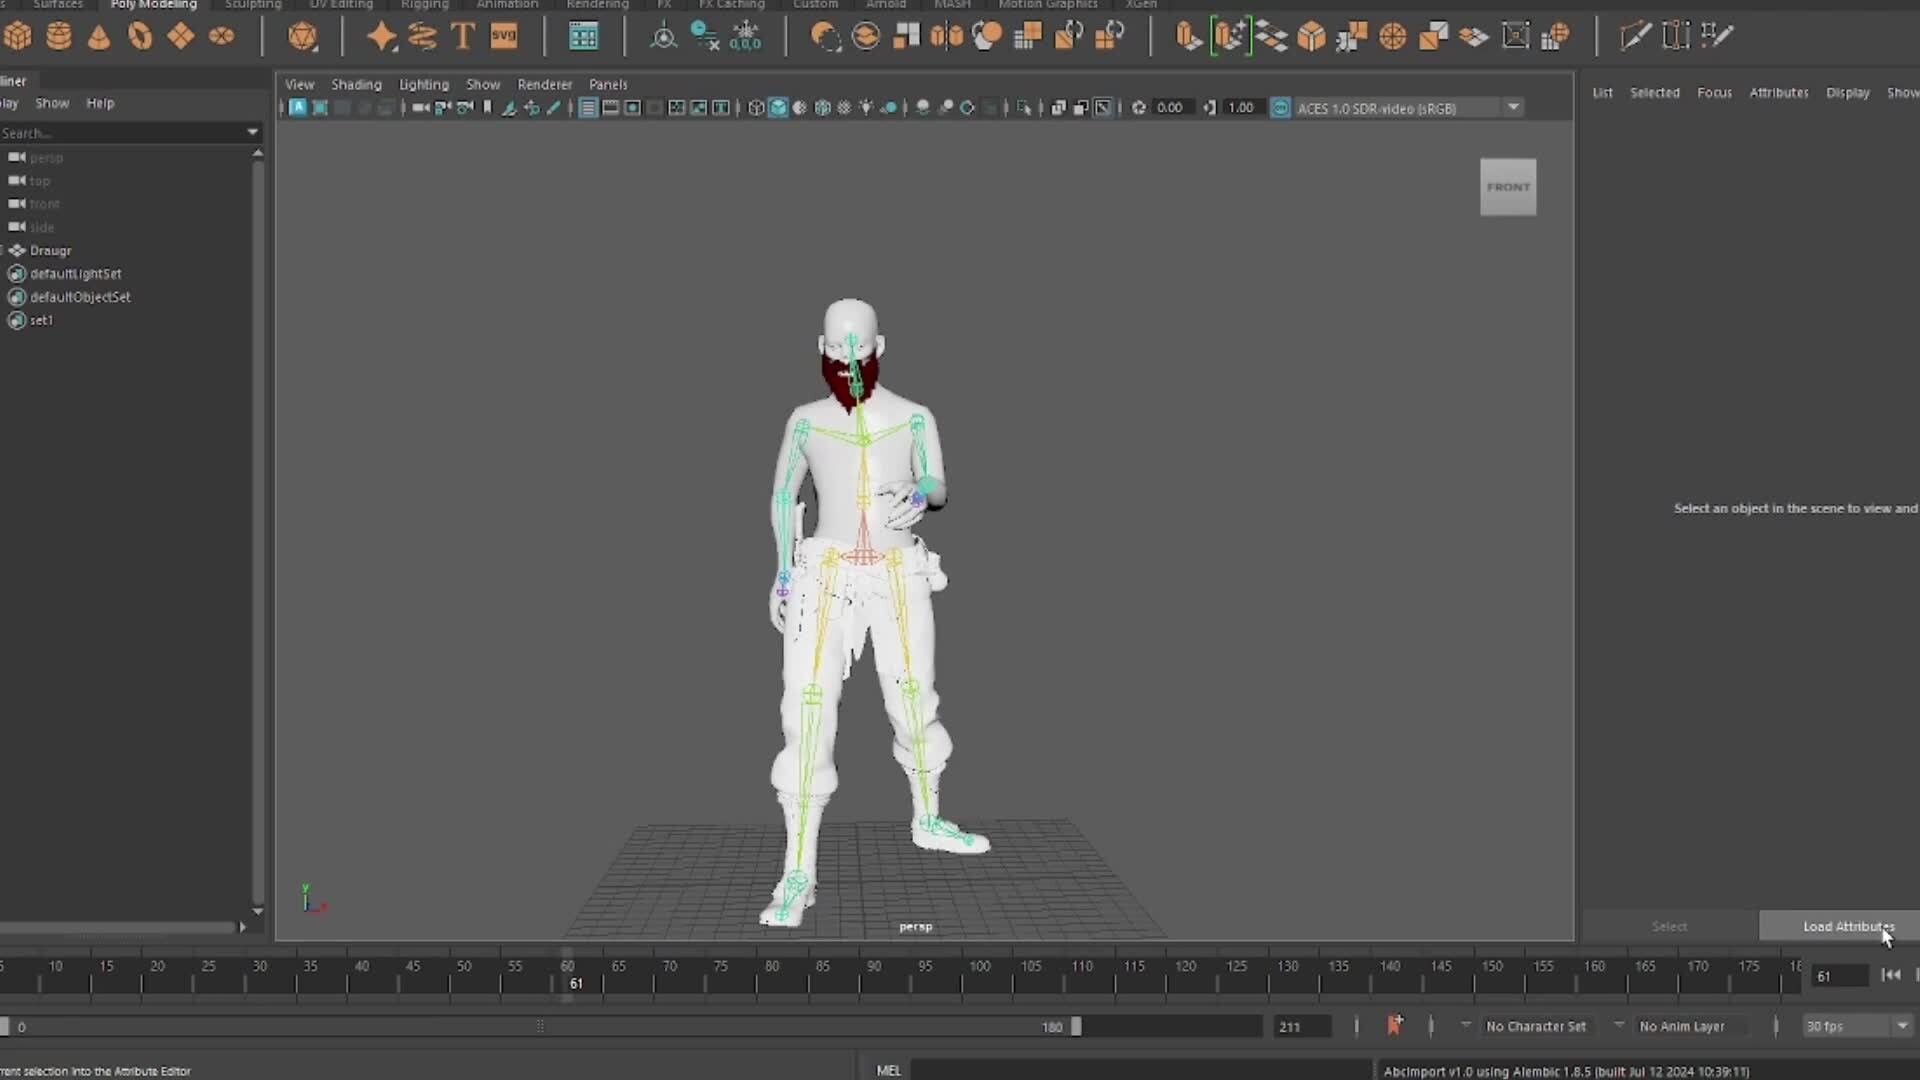
Task: Open the Panels menu in the viewport
Action: 608,84
